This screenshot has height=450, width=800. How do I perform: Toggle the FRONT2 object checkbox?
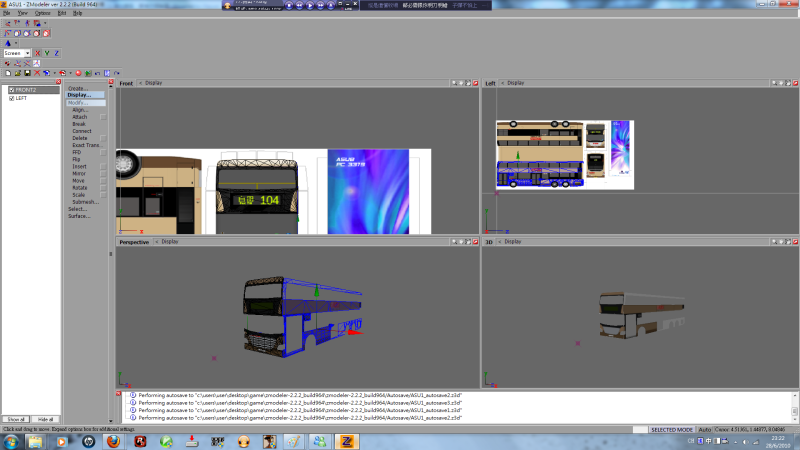tap(12, 90)
